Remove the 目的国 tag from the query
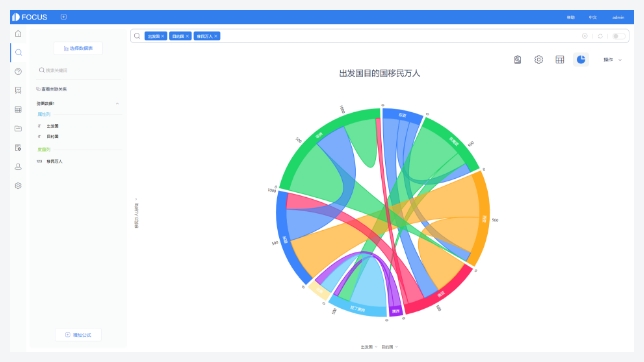Screen dimensions: 644x362 [187, 36]
